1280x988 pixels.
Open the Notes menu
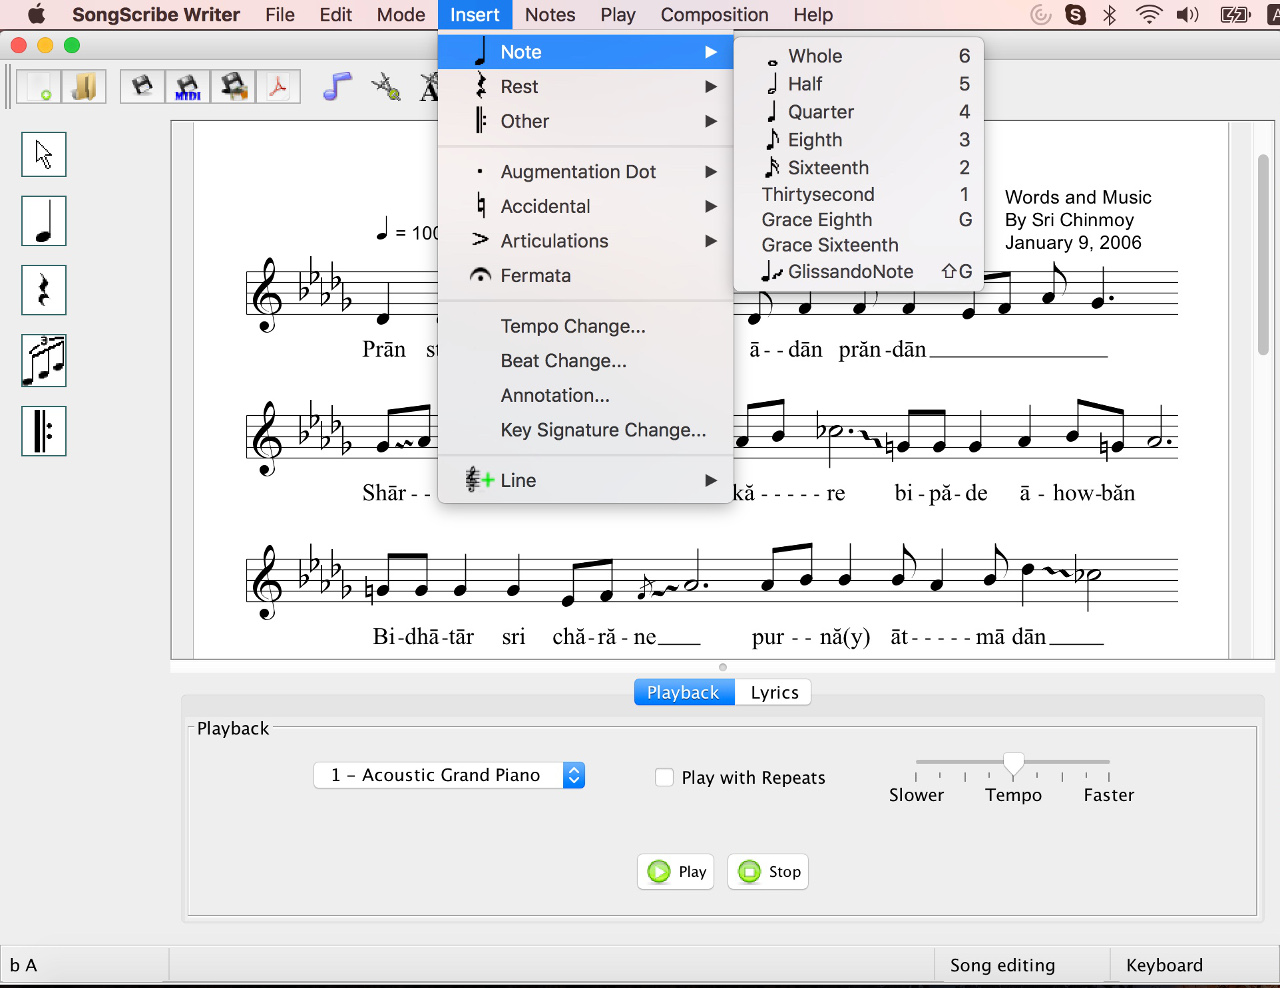pyautogui.click(x=550, y=15)
